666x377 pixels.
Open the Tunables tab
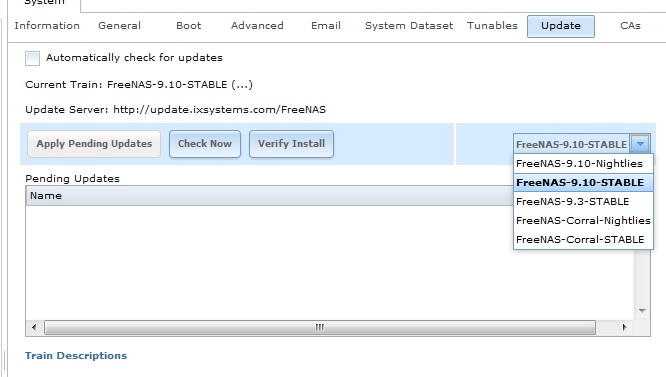(492, 26)
